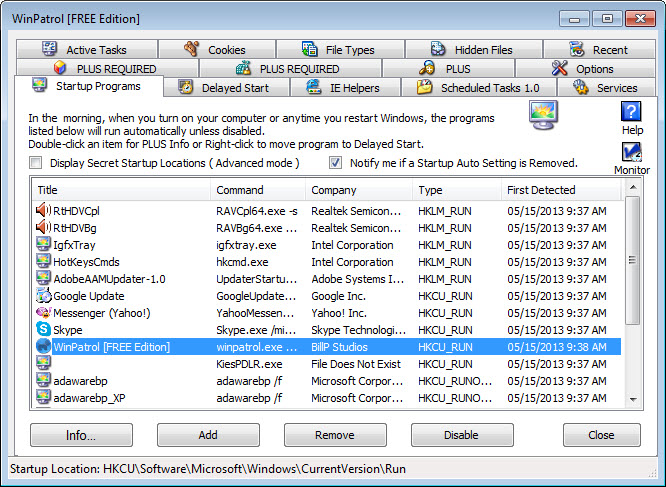Click the startup list scrollbar thumb
Screen dimensions: 666x487
click(633, 260)
